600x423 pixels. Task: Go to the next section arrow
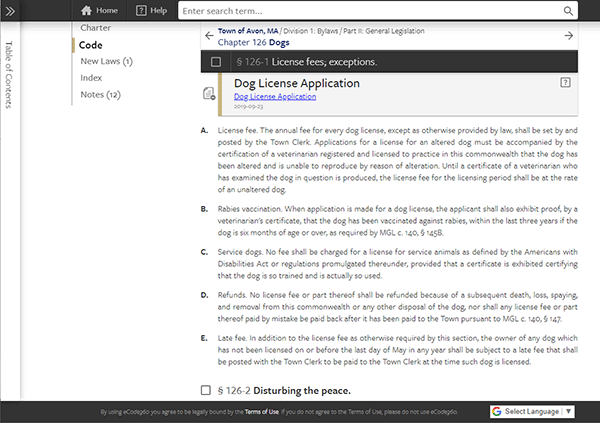[568, 36]
